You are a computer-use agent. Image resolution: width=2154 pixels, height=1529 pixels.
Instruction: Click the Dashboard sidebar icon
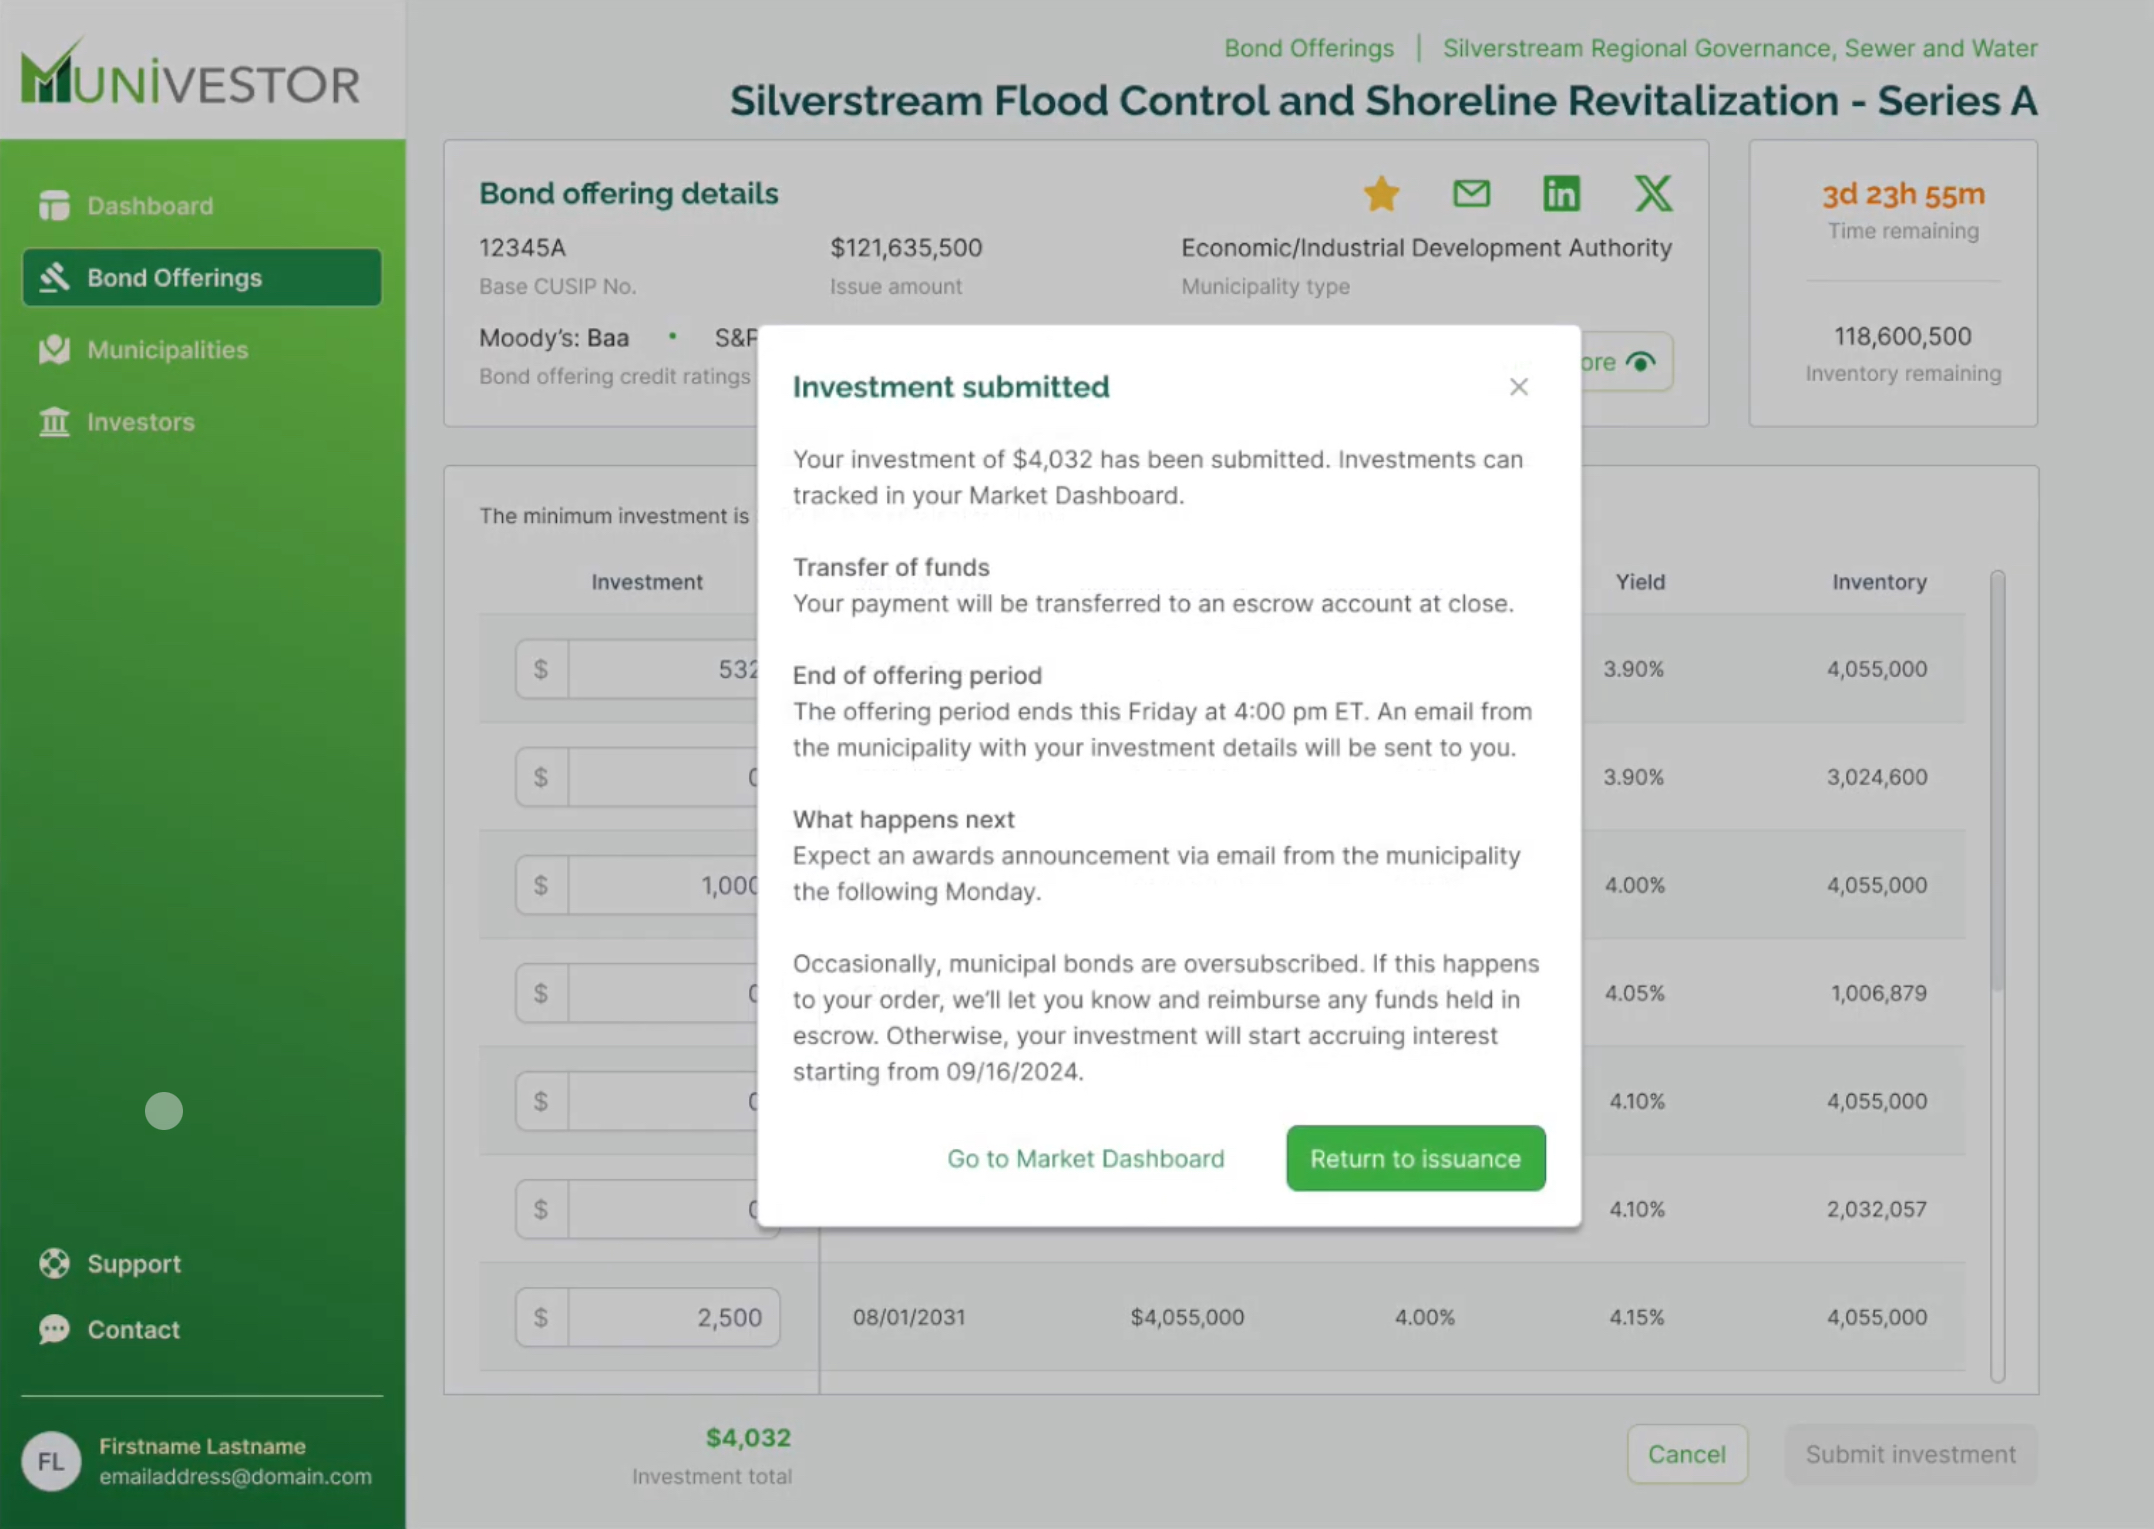[x=54, y=205]
